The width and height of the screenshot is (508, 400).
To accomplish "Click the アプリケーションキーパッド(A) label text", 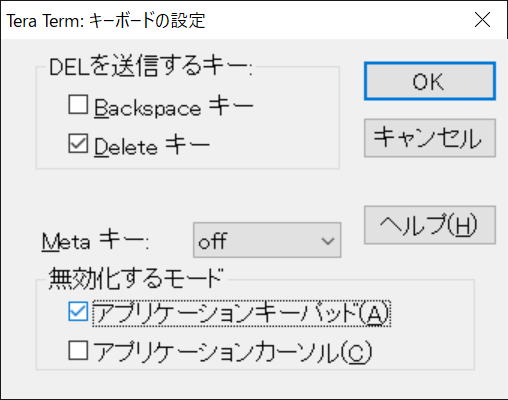I will point(242,313).
